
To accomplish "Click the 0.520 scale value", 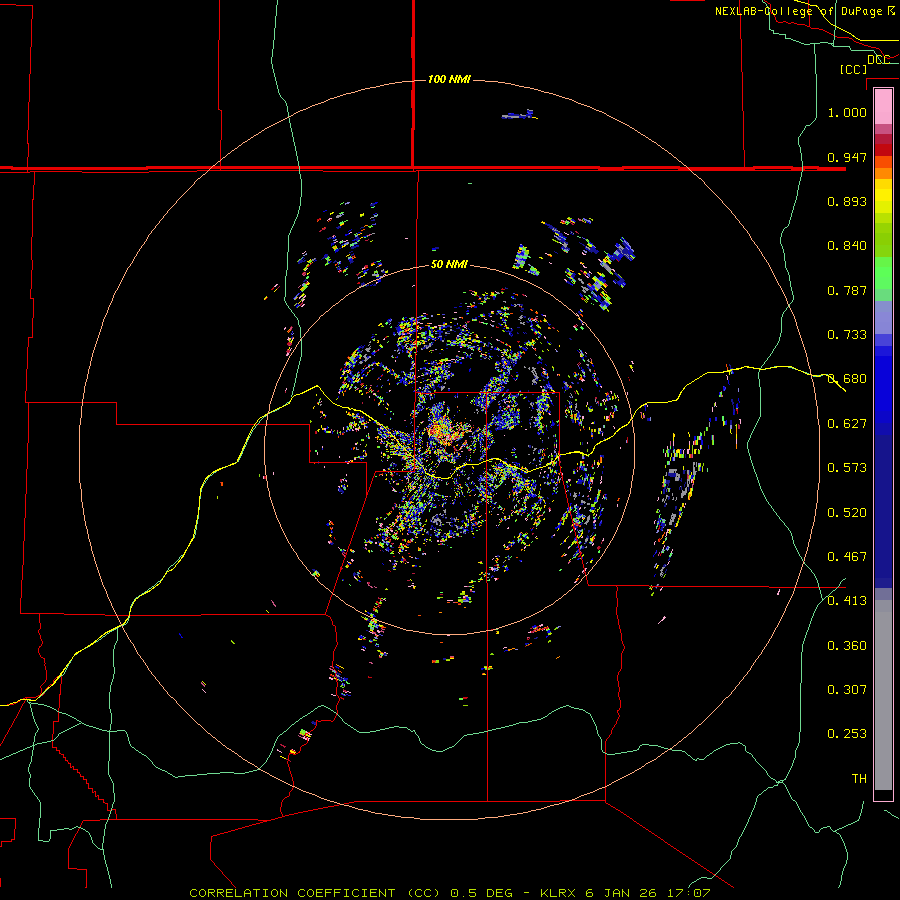I will click(x=847, y=513).
